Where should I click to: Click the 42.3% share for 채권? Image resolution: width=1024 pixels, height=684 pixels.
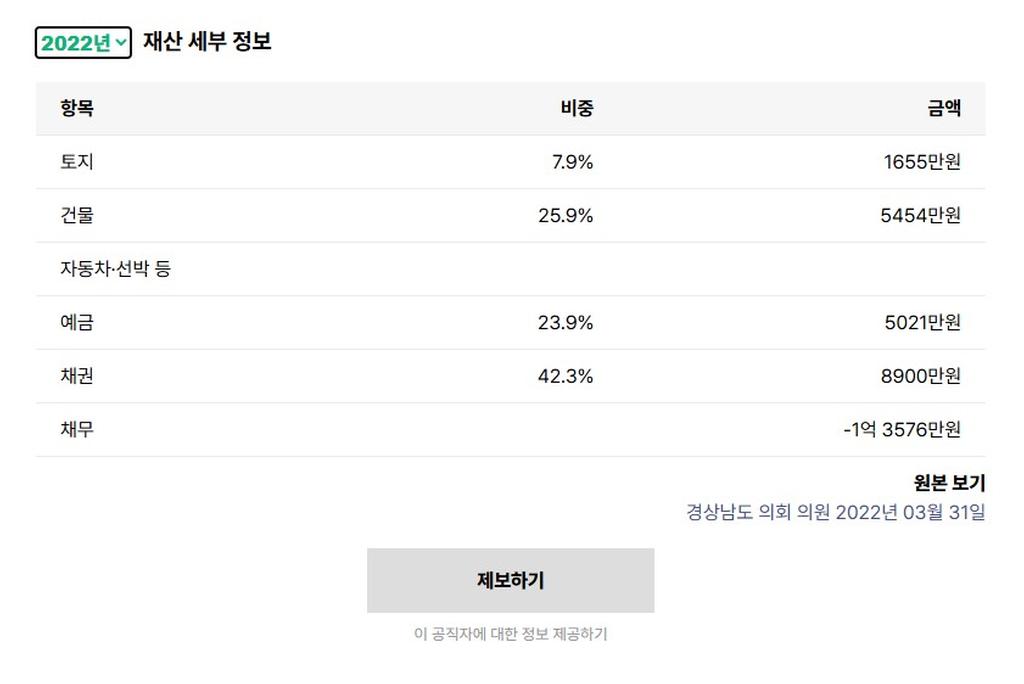pos(565,376)
